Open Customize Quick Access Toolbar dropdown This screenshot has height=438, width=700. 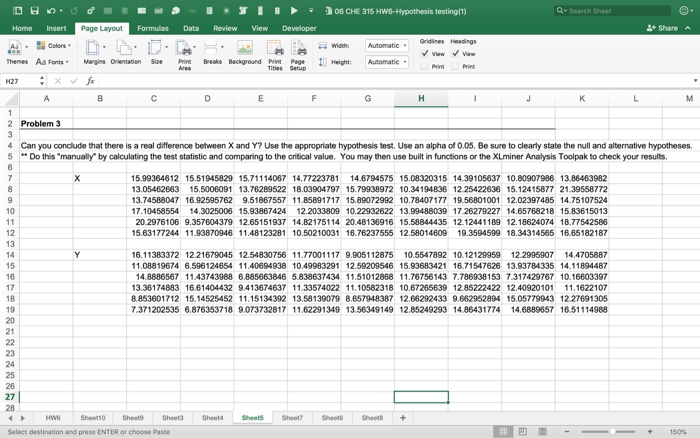pyautogui.click(x=311, y=11)
